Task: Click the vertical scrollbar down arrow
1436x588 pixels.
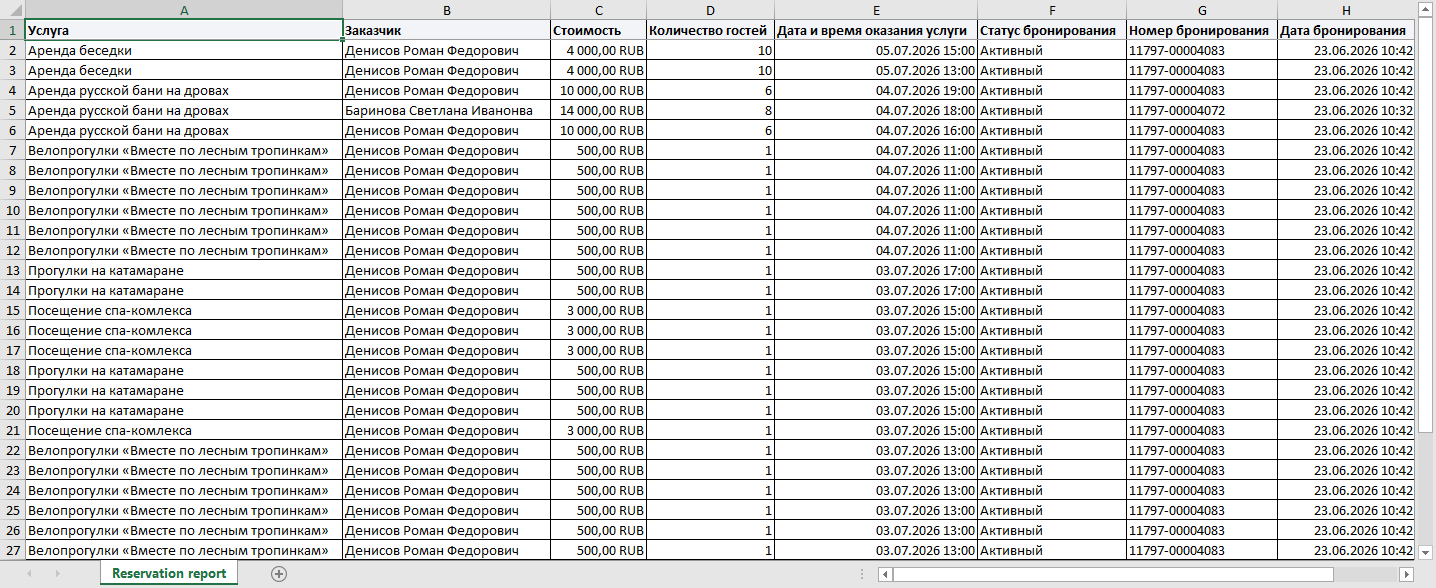Action: [1425, 551]
